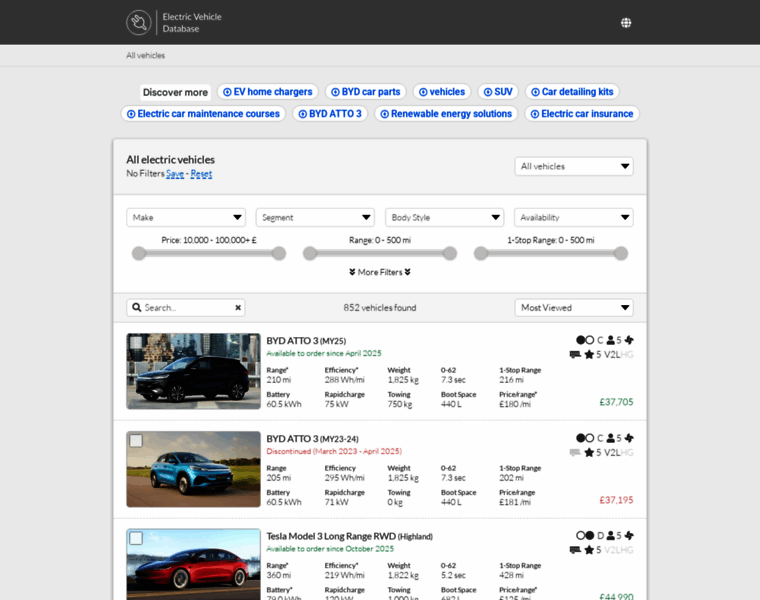The width and height of the screenshot is (760, 600).
Task: Click drive-wheel indicator icon on BYD ATTO 3 MY25
Action: (585, 340)
